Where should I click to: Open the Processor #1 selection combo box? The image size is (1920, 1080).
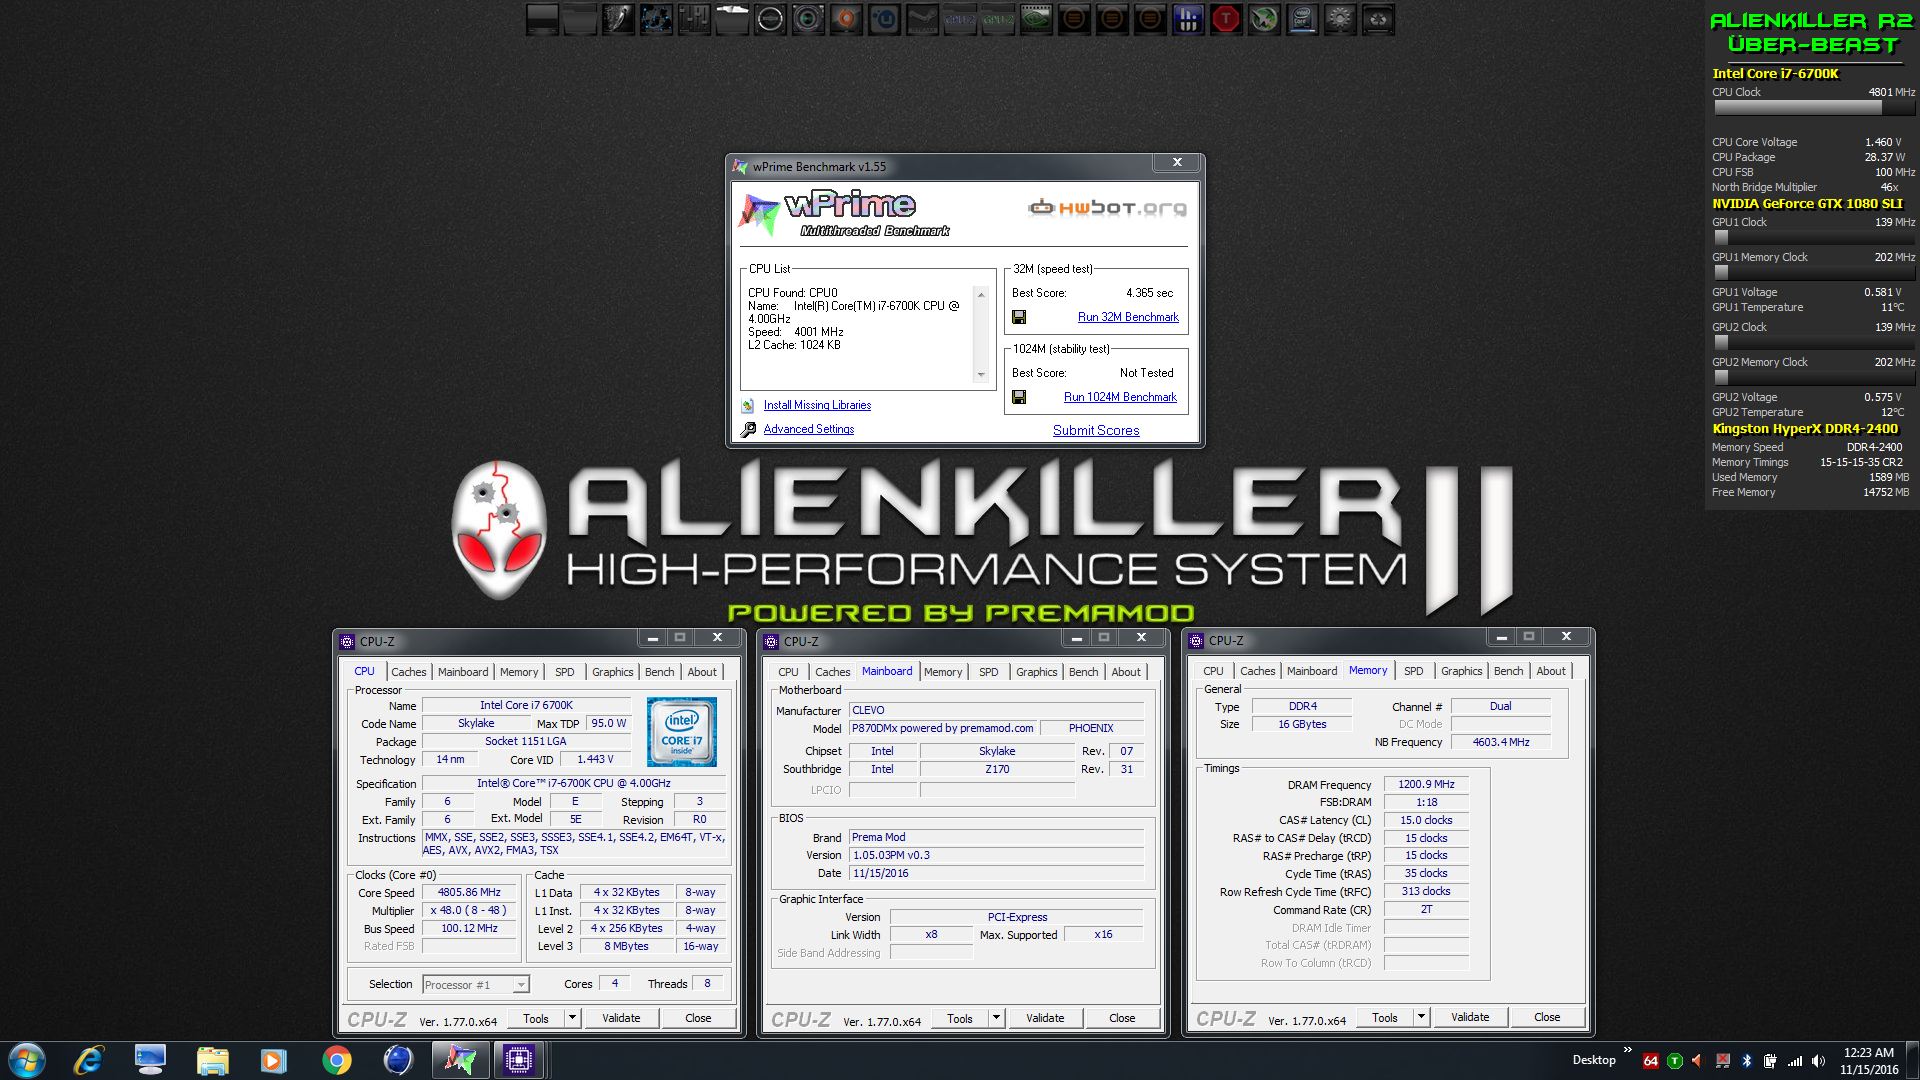coord(475,985)
